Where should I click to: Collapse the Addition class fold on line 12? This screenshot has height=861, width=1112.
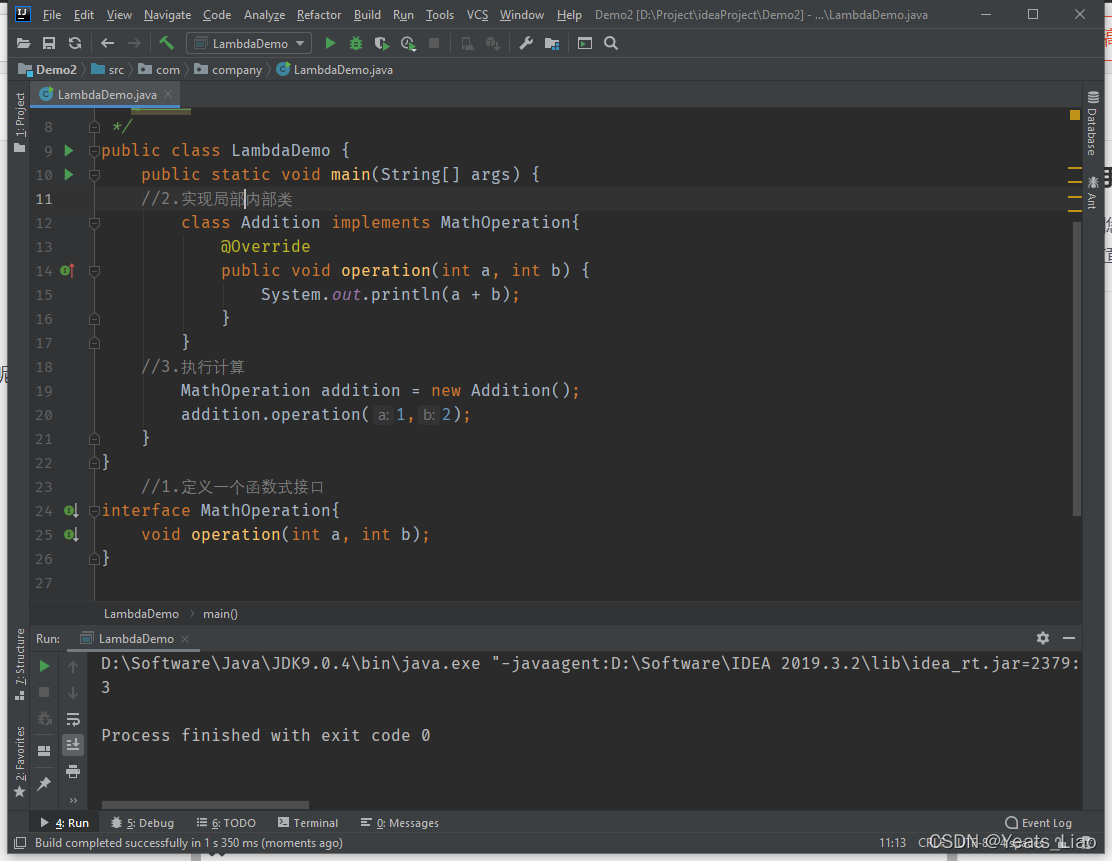coord(94,223)
